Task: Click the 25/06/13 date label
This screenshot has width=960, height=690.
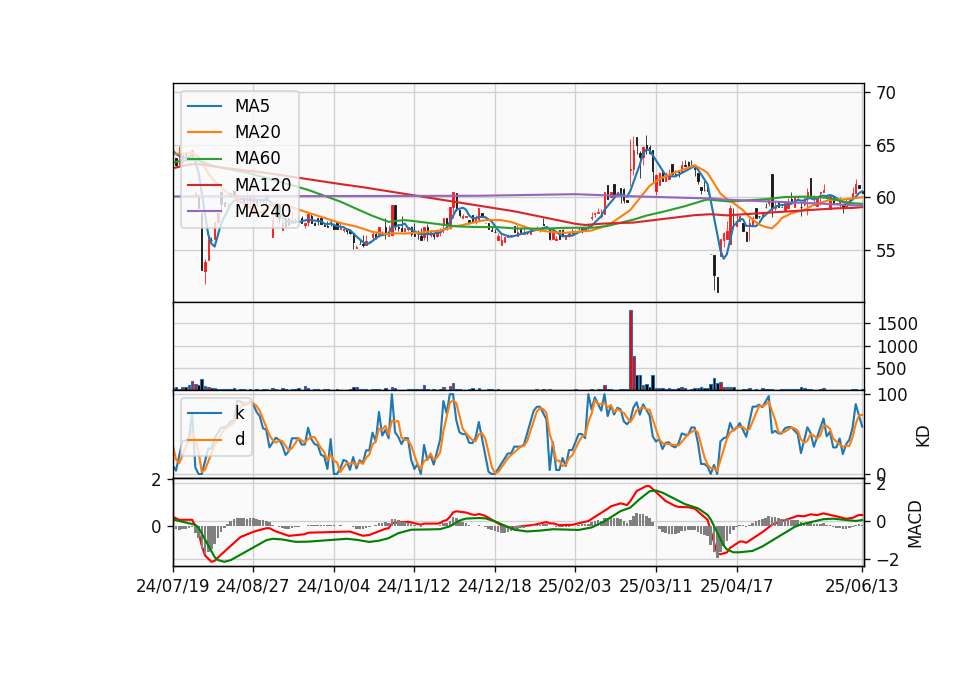Action: pyautogui.click(x=862, y=586)
